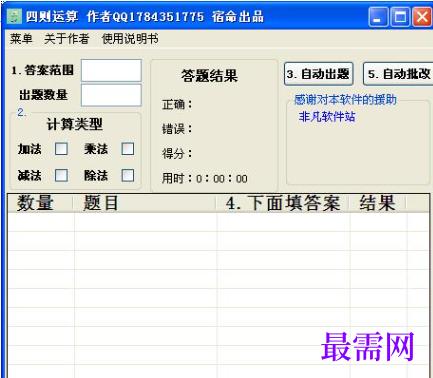Enable the 减法 checkbox
Image resolution: width=433 pixels, height=378 pixels.
click(61, 175)
